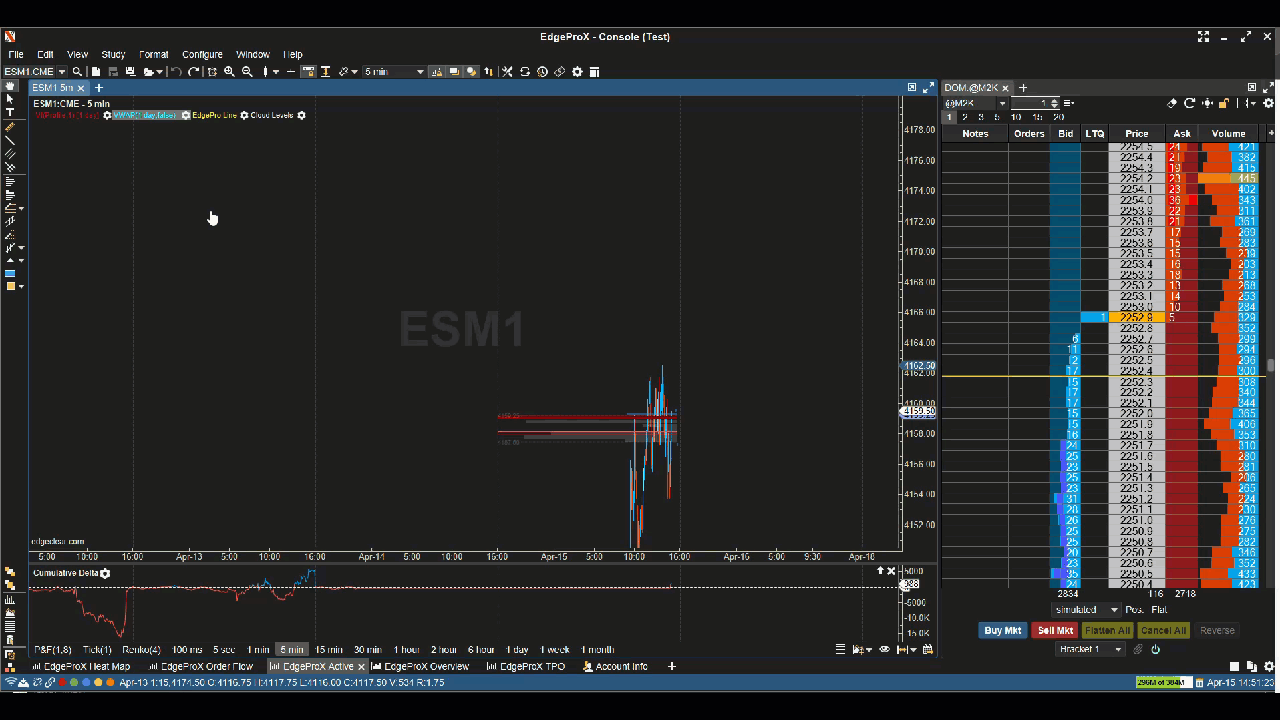Click the Cancel All button
This screenshot has height=720, width=1280.
click(x=1163, y=630)
